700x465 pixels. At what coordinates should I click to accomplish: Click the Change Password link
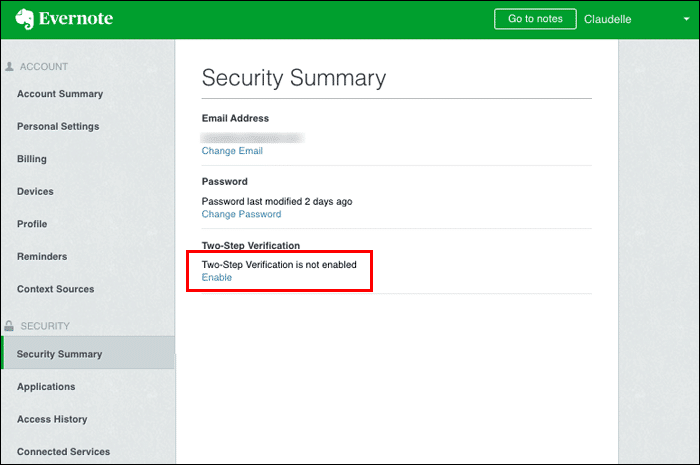(242, 214)
